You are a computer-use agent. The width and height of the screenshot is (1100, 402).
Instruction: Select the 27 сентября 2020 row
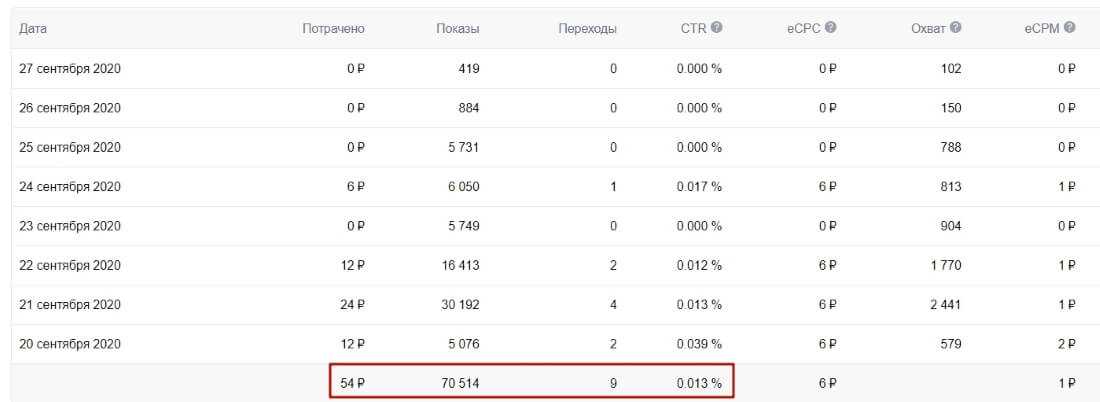tap(71, 69)
